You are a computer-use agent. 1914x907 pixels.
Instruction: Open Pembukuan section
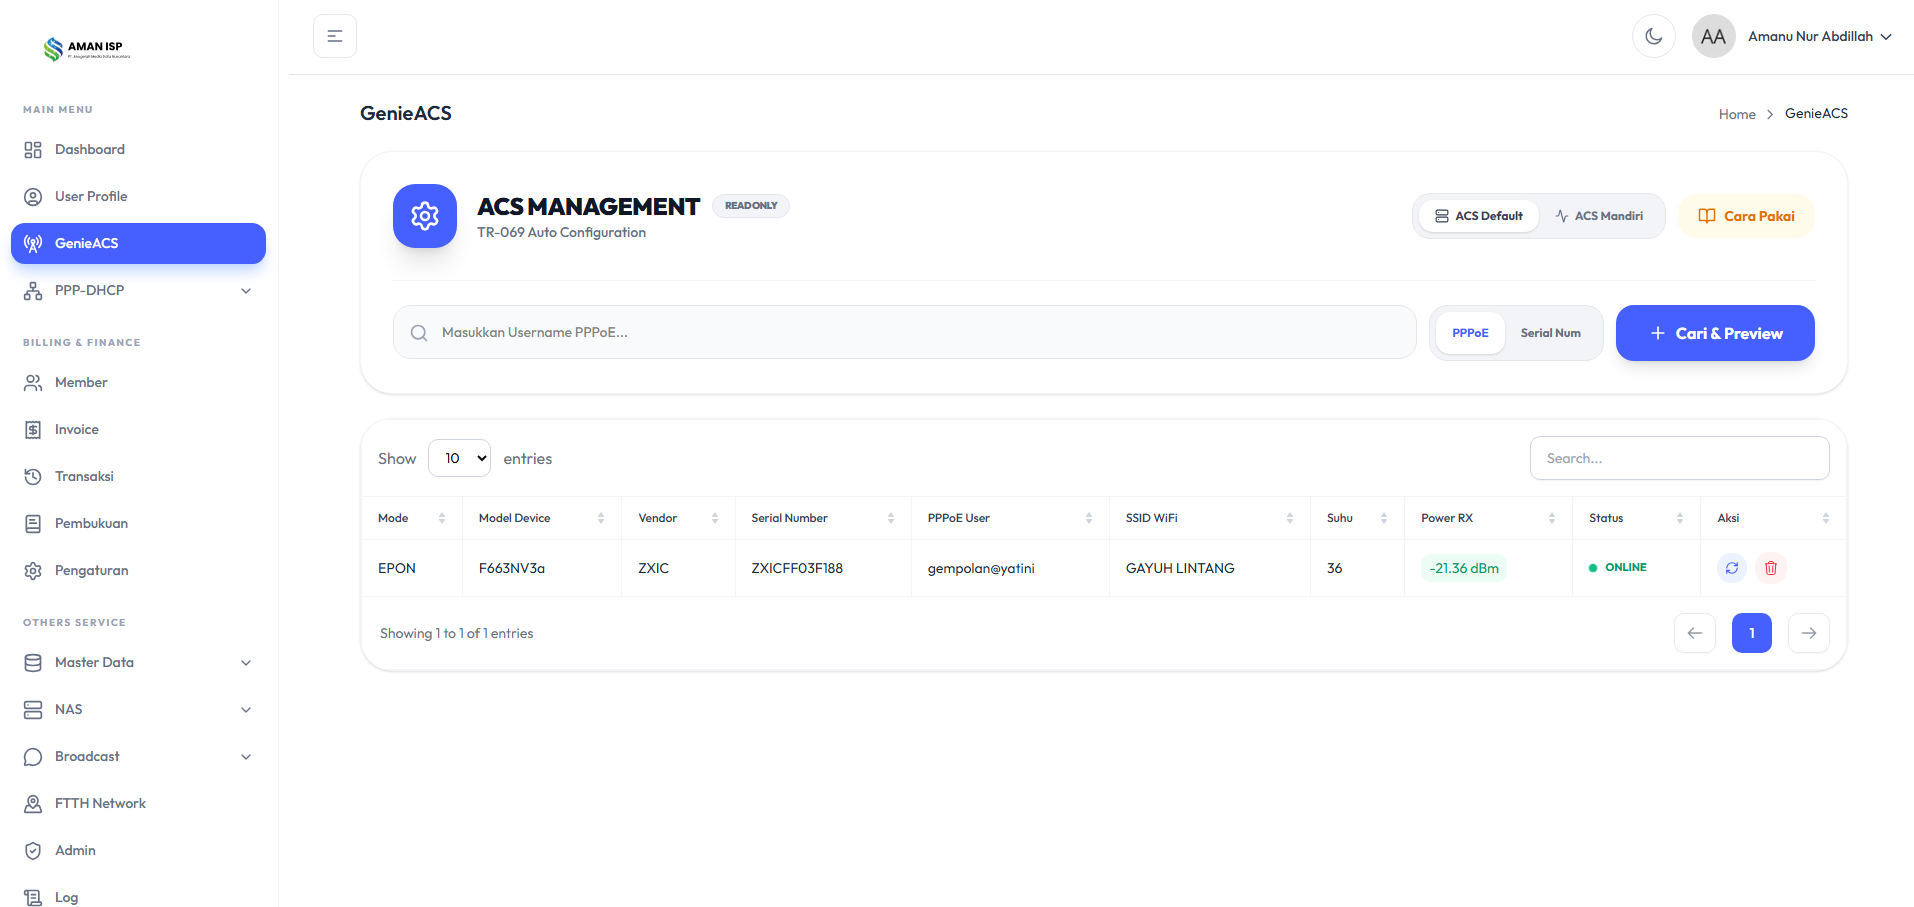[138, 524]
